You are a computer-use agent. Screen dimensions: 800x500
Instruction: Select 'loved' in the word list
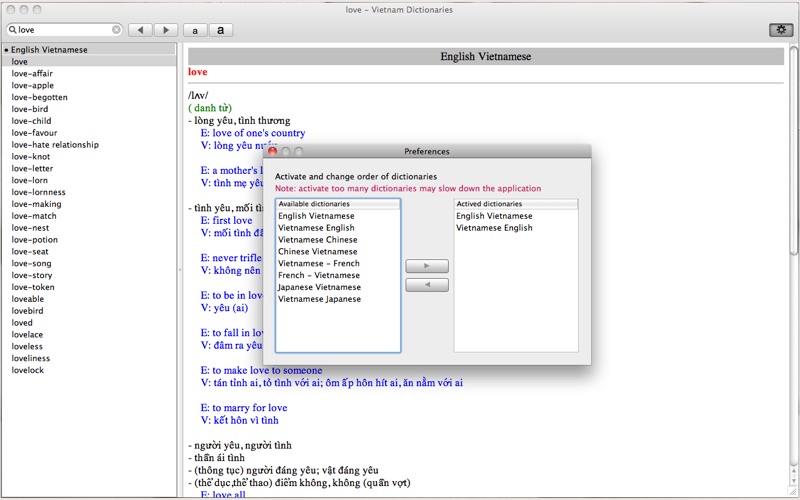[x=22, y=322]
